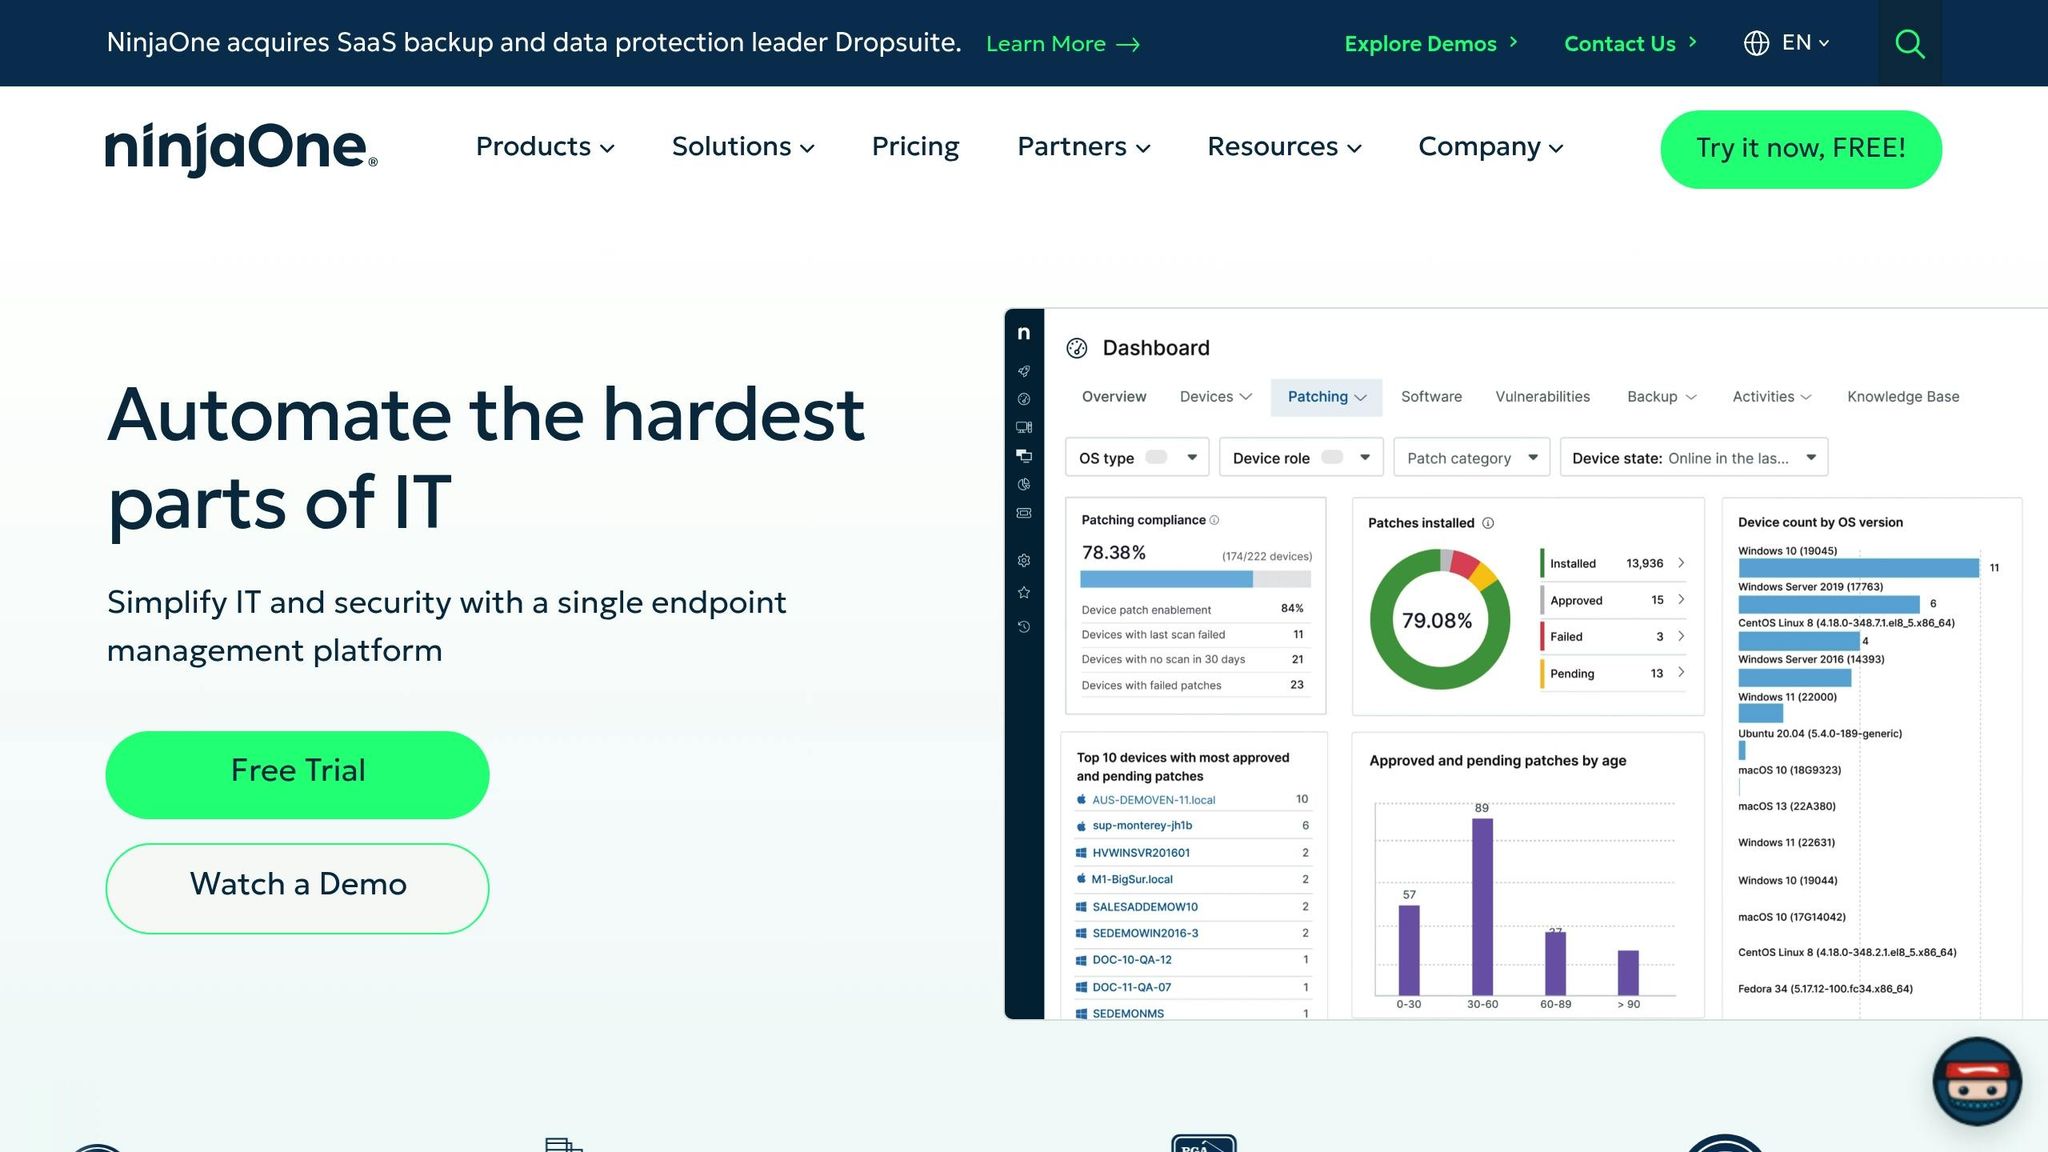Expand Pending patches row chevron

1681,672
